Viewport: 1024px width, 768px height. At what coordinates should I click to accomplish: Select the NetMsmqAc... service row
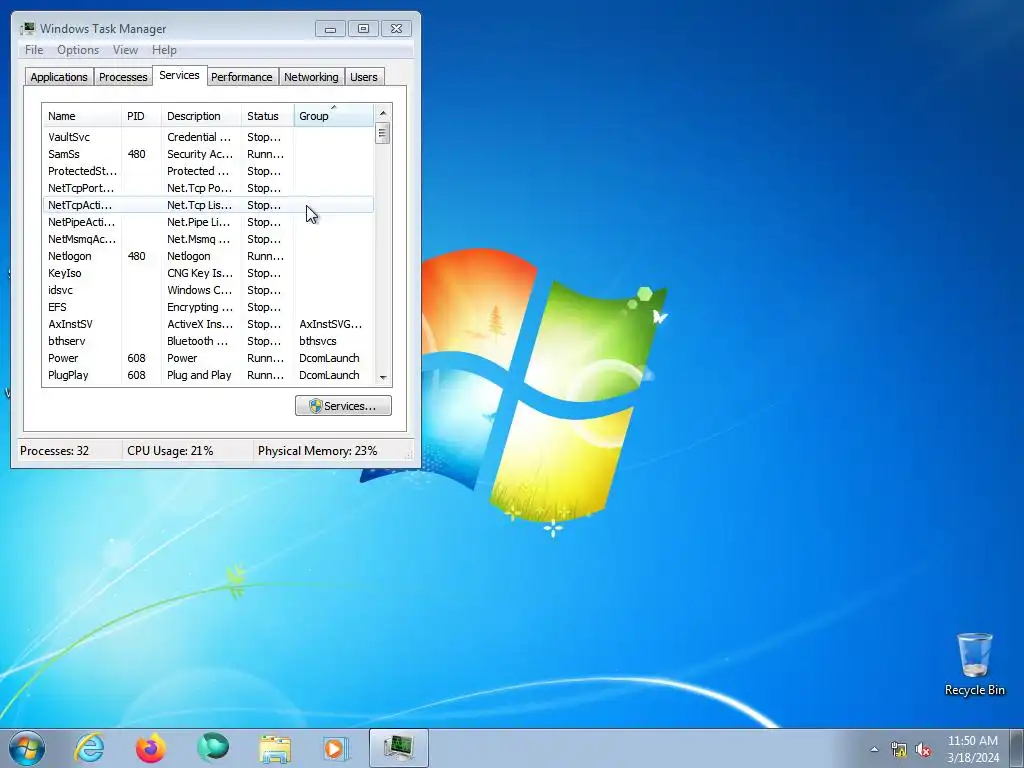208,239
